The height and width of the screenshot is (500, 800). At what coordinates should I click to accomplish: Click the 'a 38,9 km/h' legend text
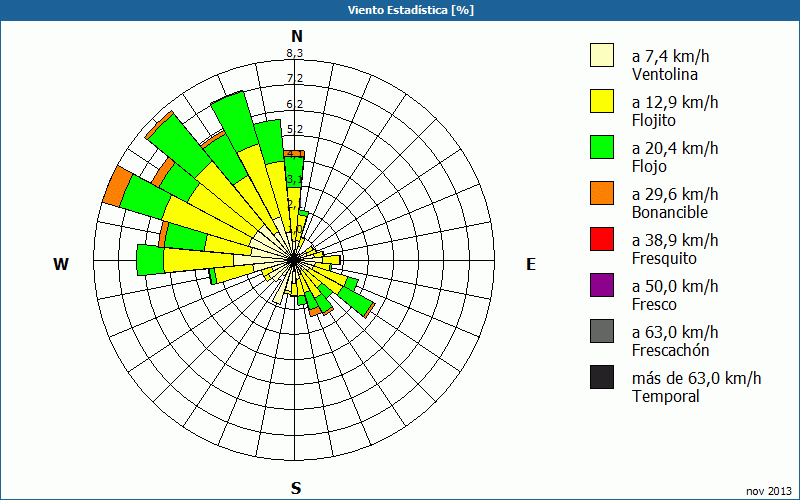pos(675,240)
